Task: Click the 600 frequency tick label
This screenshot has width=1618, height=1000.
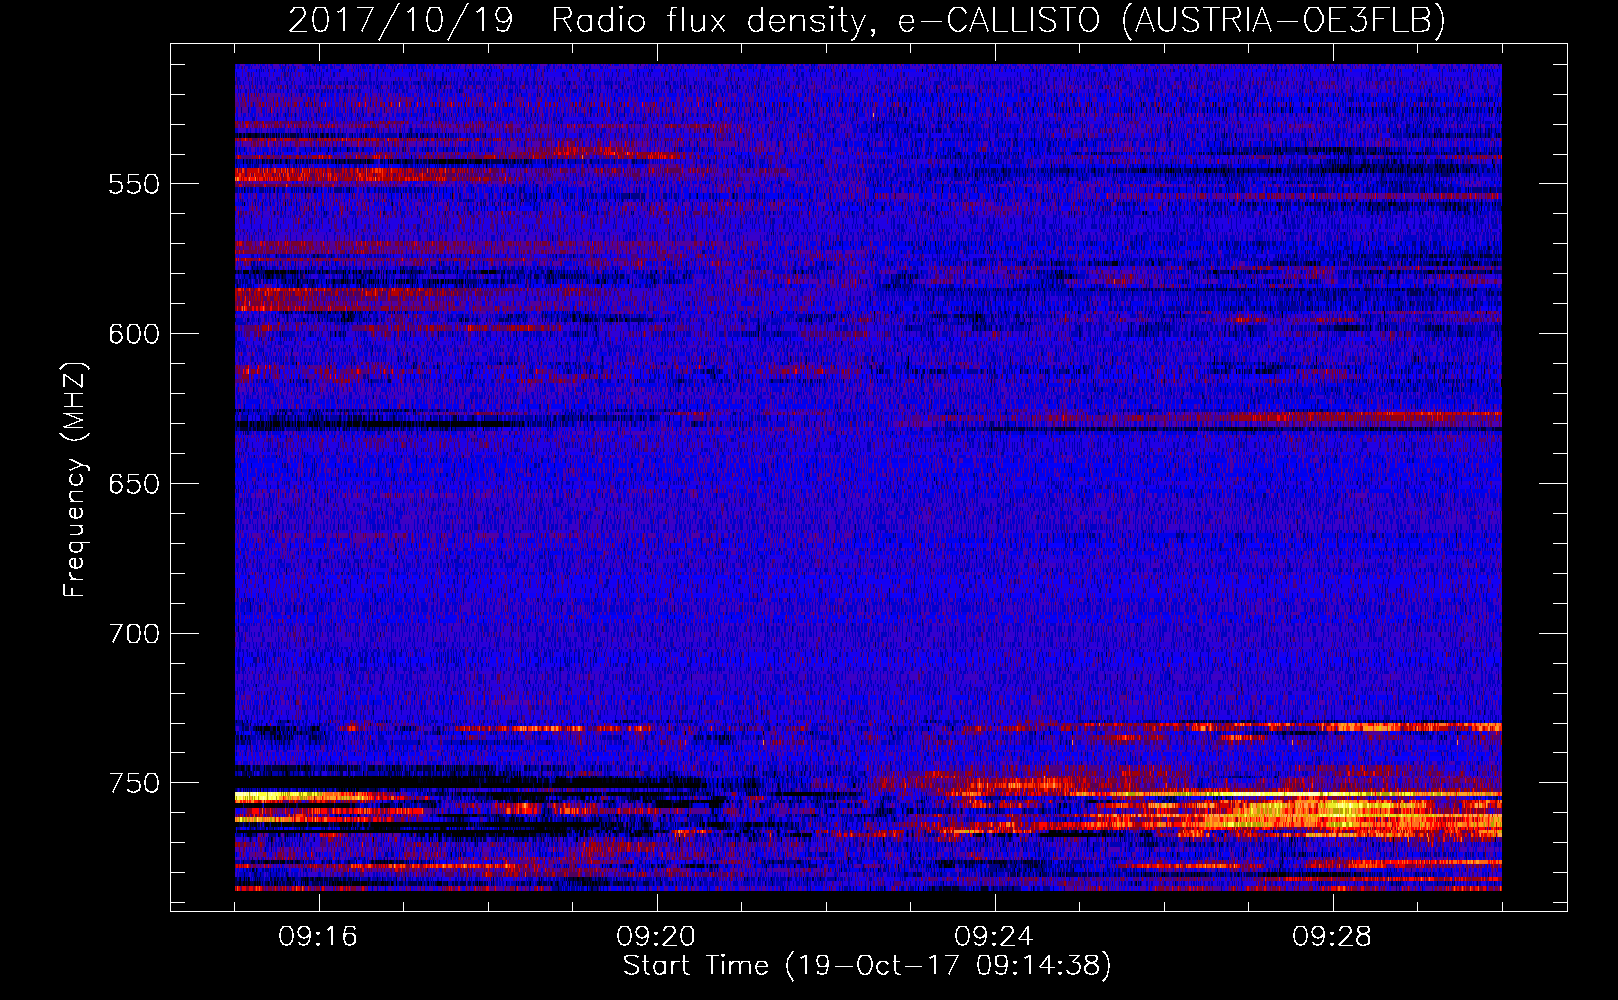Action: click(x=134, y=334)
